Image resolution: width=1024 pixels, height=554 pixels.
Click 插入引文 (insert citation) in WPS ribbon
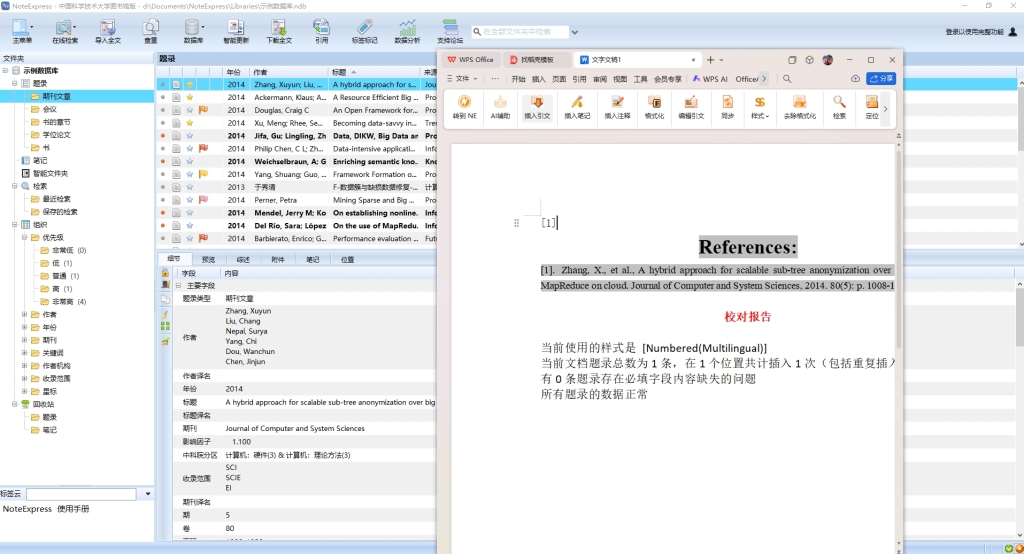coord(537,106)
